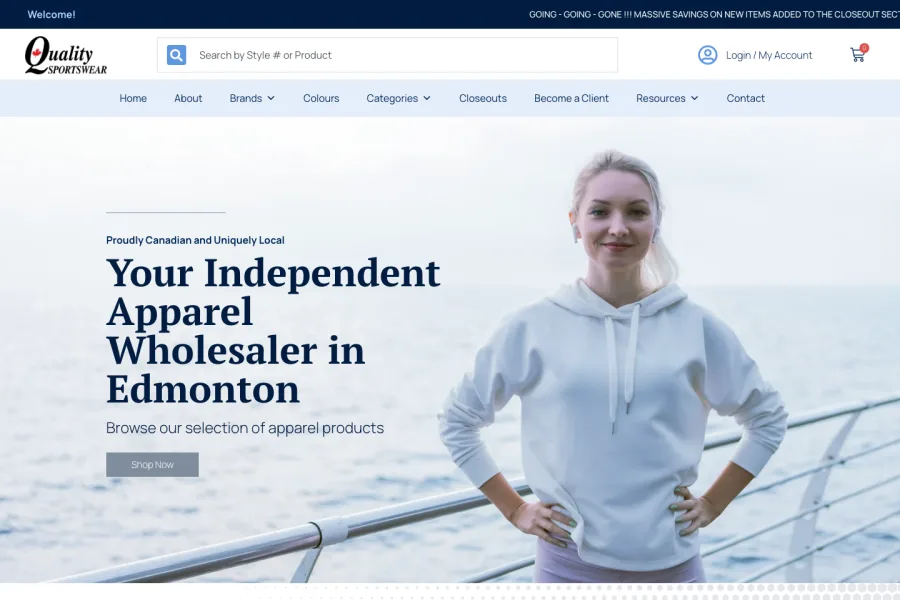Click the 'Your Independent Apparel Wholesaler' headline
The width and height of the screenshot is (900, 600).
pyautogui.click(x=273, y=331)
